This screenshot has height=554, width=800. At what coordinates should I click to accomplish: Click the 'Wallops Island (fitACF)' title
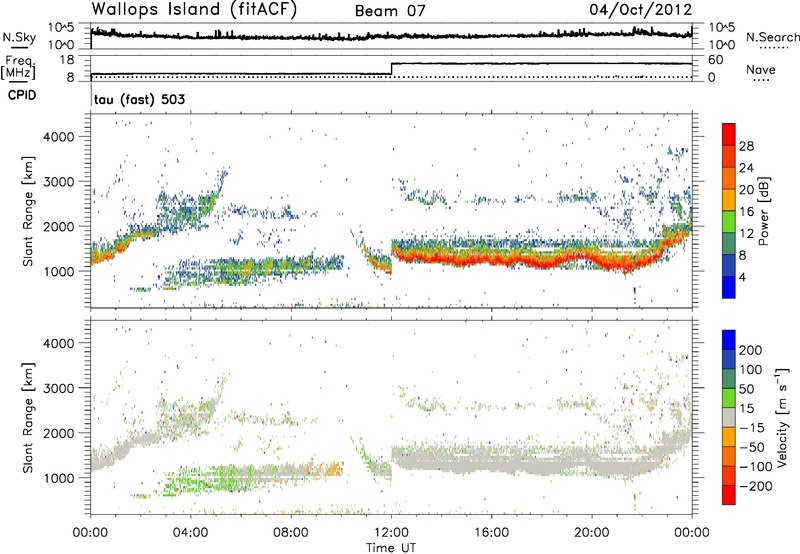(194, 9)
